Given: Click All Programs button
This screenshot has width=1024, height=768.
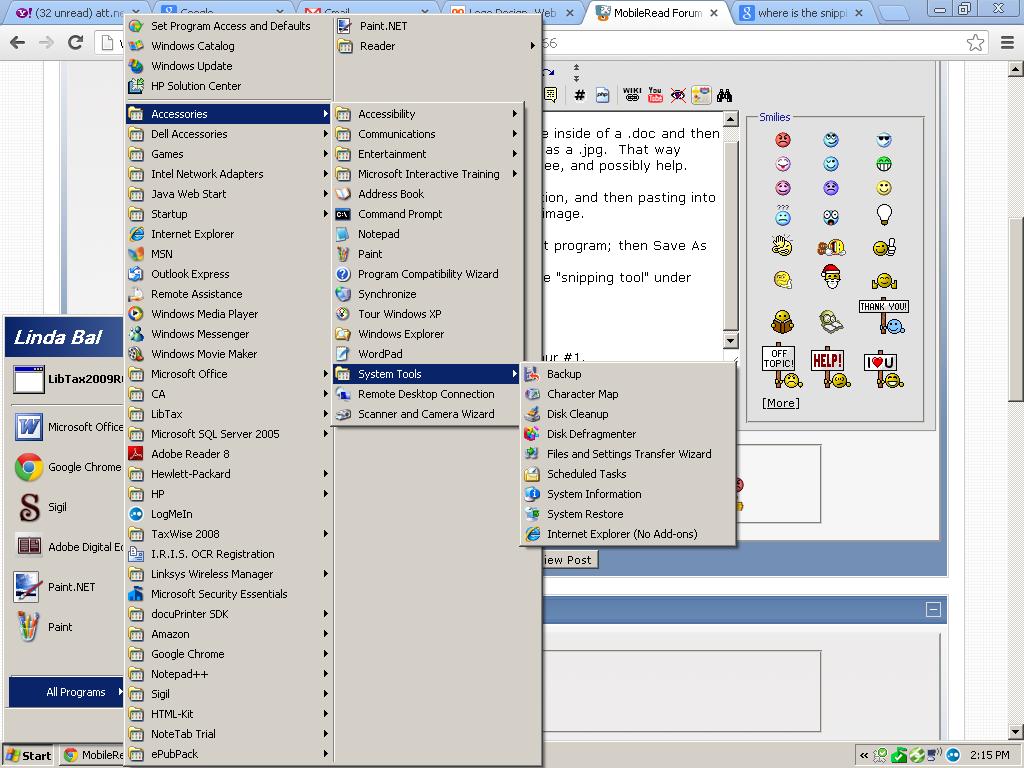Looking at the screenshot, I should pos(66,692).
